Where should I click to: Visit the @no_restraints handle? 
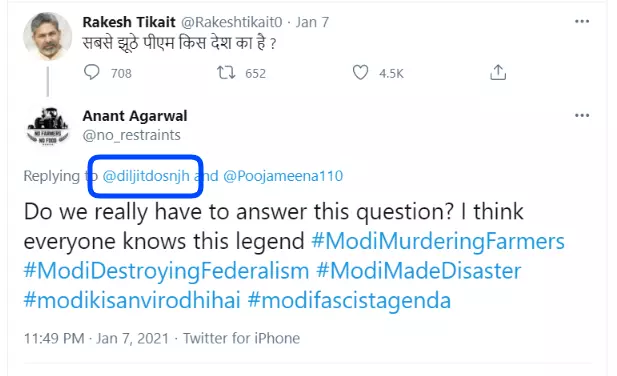click(x=131, y=135)
